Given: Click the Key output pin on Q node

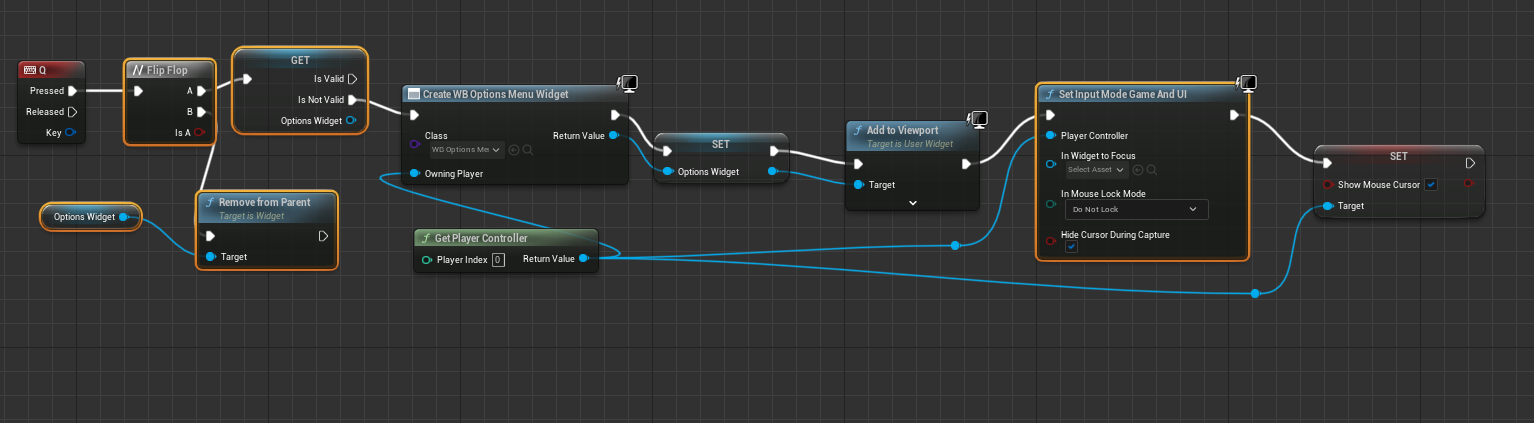Looking at the screenshot, I should (x=72, y=133).
